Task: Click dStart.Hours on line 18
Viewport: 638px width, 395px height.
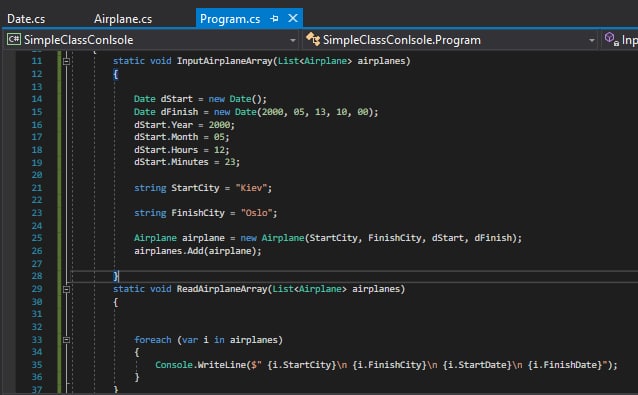Action: tap(166, 150)
